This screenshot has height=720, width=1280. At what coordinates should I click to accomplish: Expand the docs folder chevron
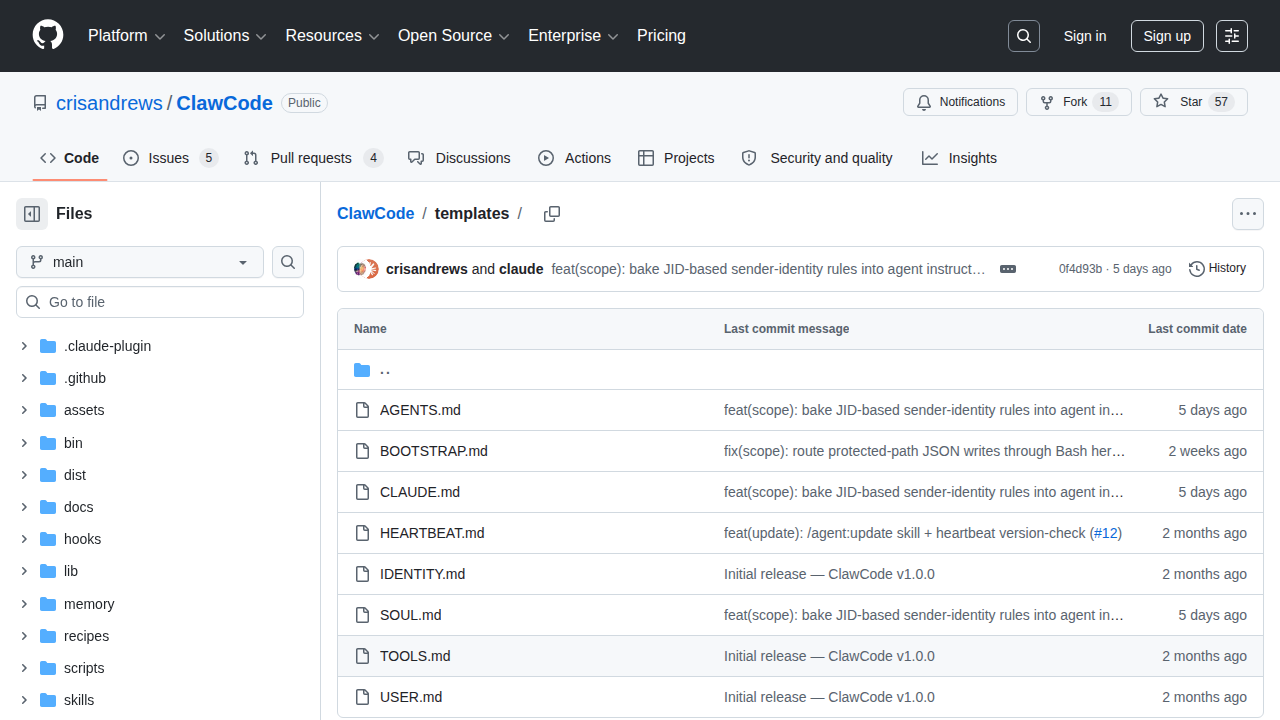[x=24, y=507]
